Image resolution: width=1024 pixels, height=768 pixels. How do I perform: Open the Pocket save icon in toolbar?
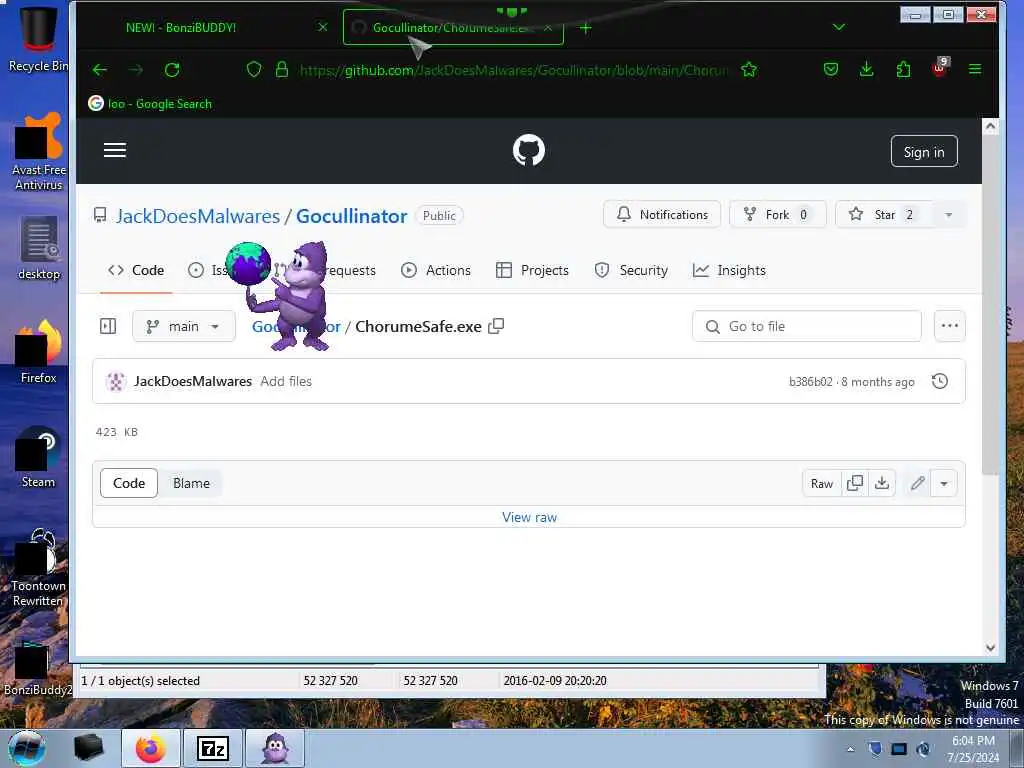(x=831, y=69)
